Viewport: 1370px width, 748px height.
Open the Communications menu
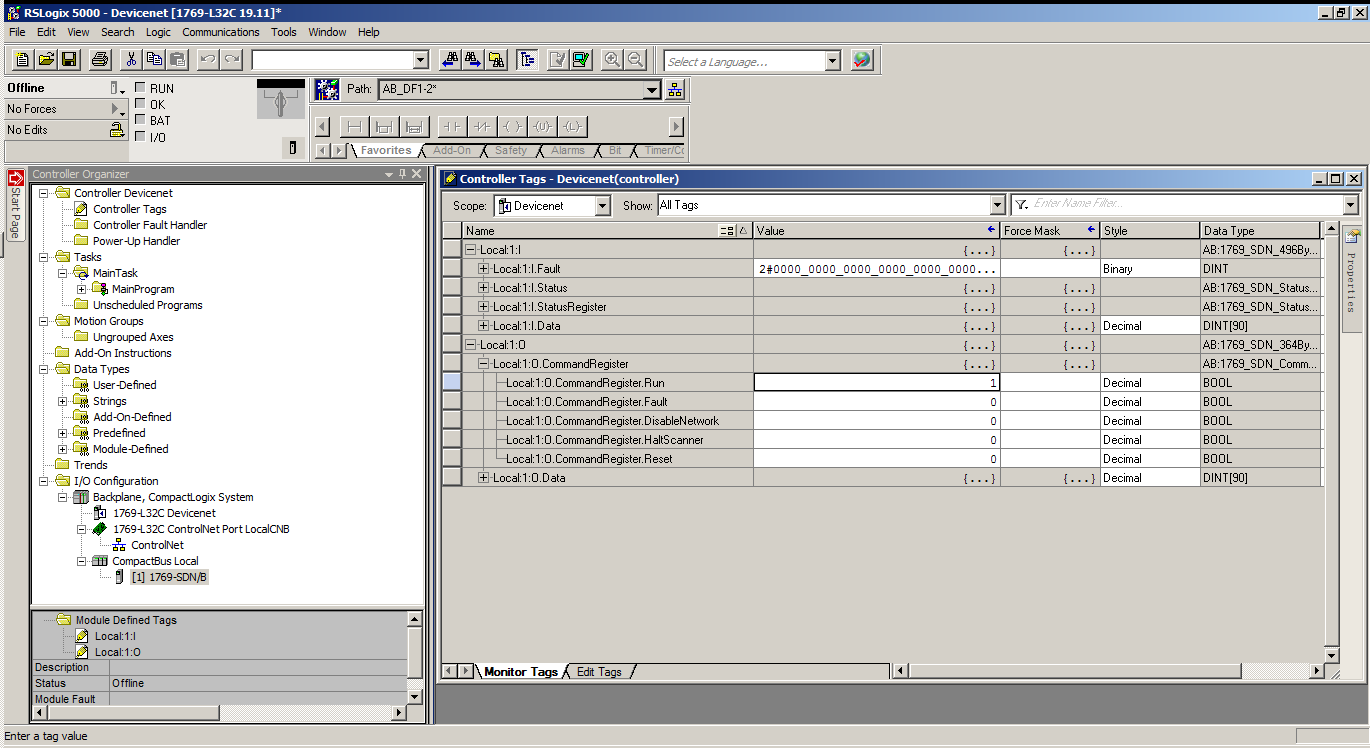tap(221, 32)
